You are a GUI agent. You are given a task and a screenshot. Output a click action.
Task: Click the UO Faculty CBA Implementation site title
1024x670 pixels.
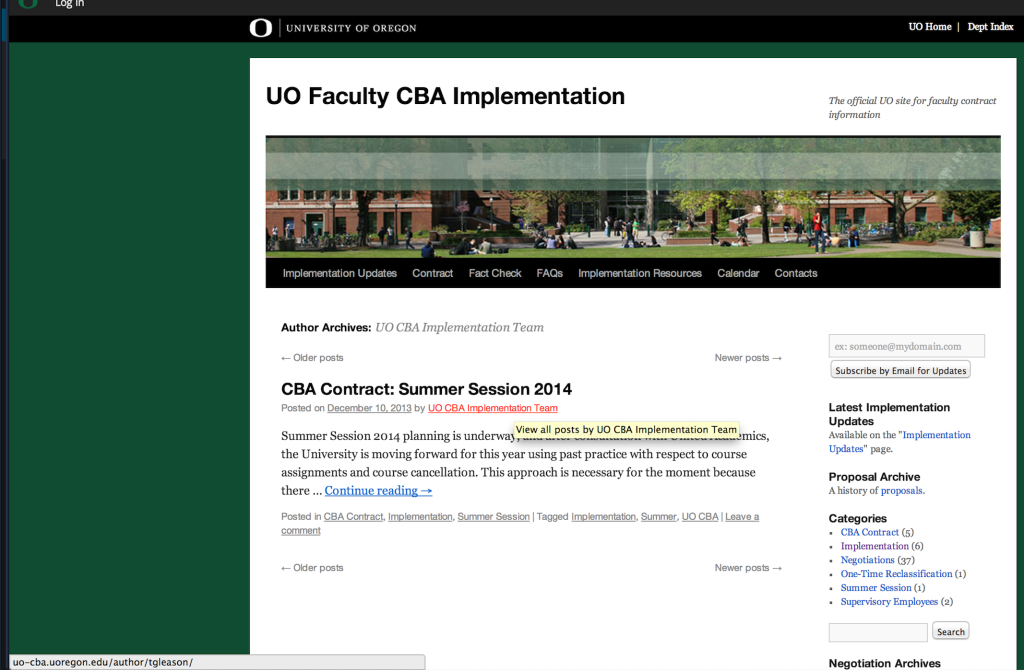click(445, 96)
